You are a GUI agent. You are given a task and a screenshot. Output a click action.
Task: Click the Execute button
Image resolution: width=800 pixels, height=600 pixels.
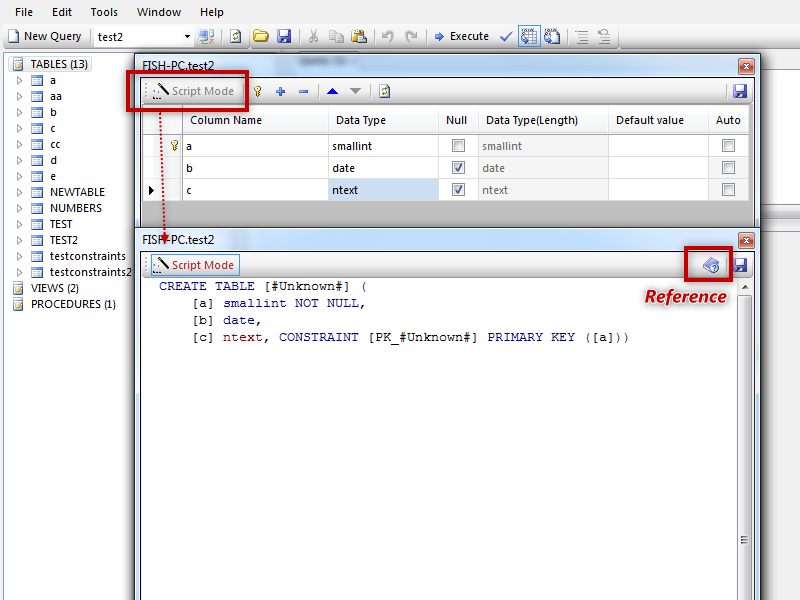462,36
